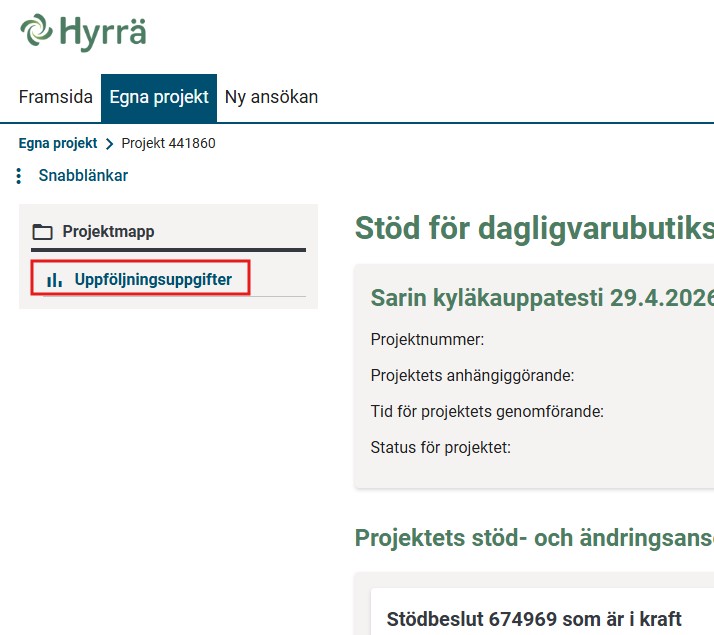Screen dimensions: 714x635
Task: Open the Snabblänkar link
Action: tap(83, 175)
